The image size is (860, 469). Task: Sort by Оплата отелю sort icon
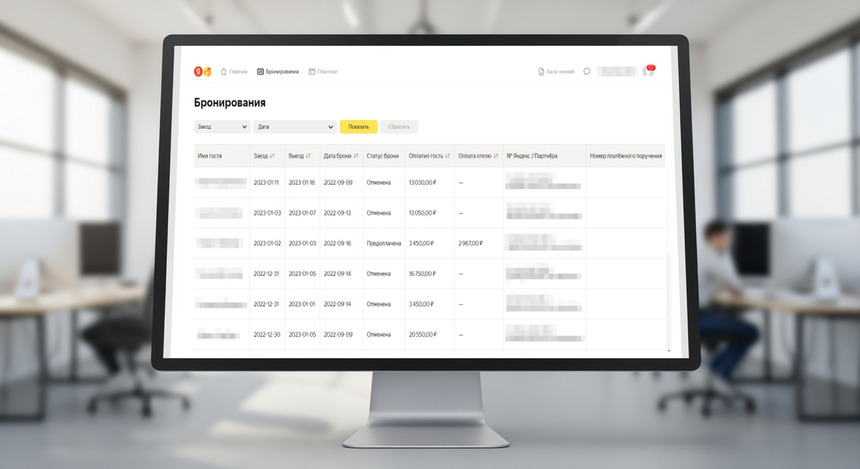pyautogui.click(x=495, y=156)
